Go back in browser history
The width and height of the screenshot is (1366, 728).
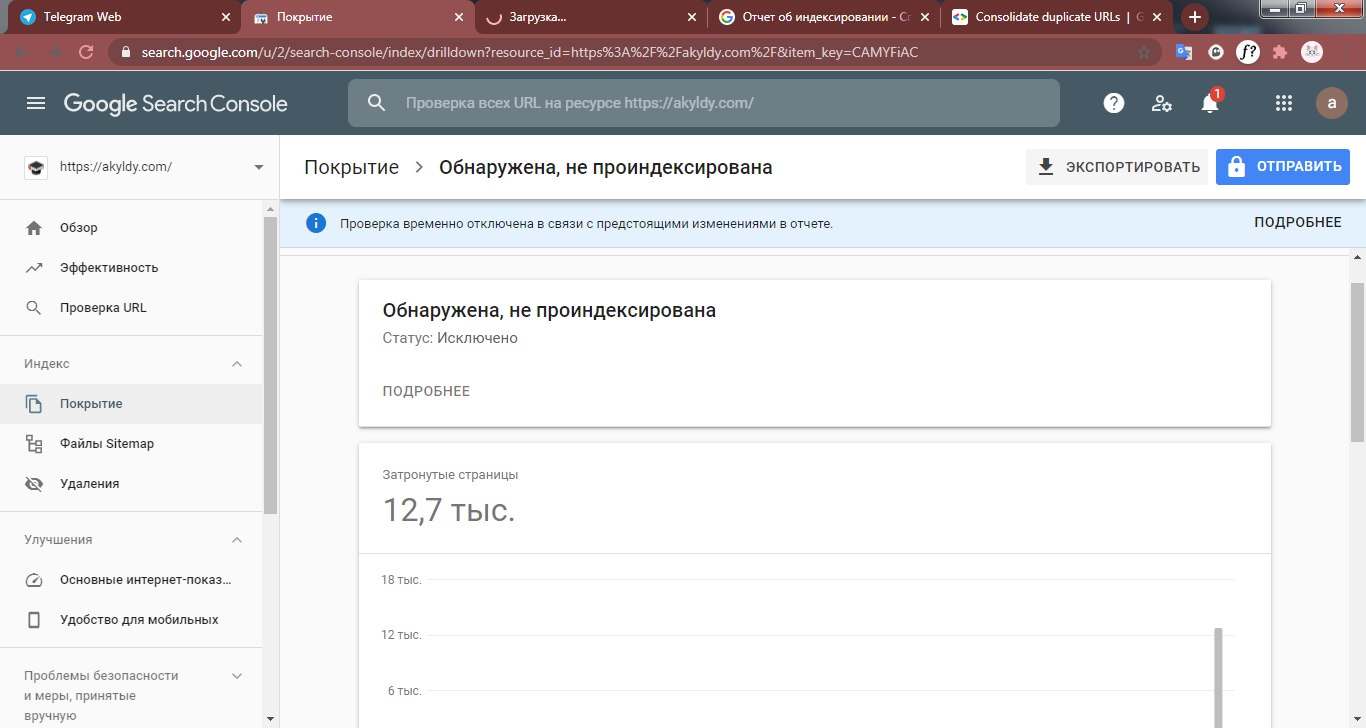coord(22,52)
